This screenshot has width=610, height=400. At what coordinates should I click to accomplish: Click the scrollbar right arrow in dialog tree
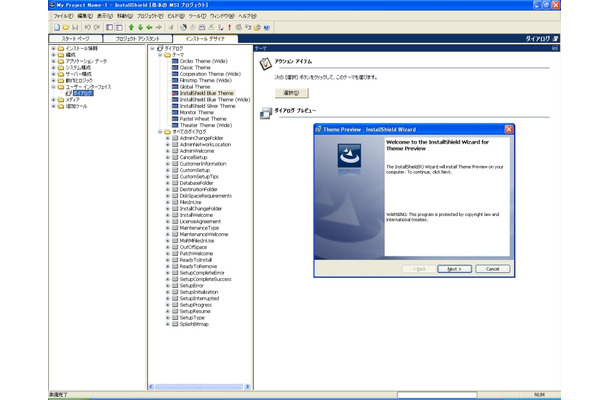(247, 386)
